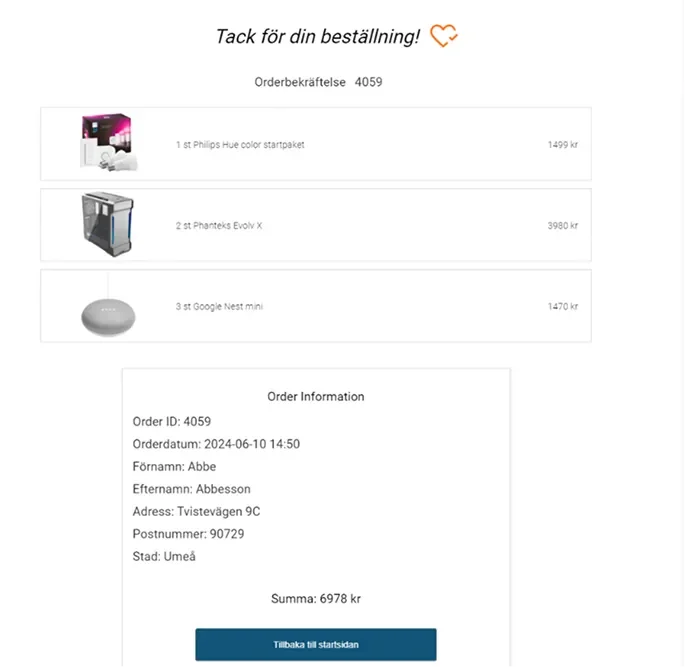This screenshot has height=667, width=689.
Task: Click the orange heart checkmark icon
Action: [x=444, y=36]
